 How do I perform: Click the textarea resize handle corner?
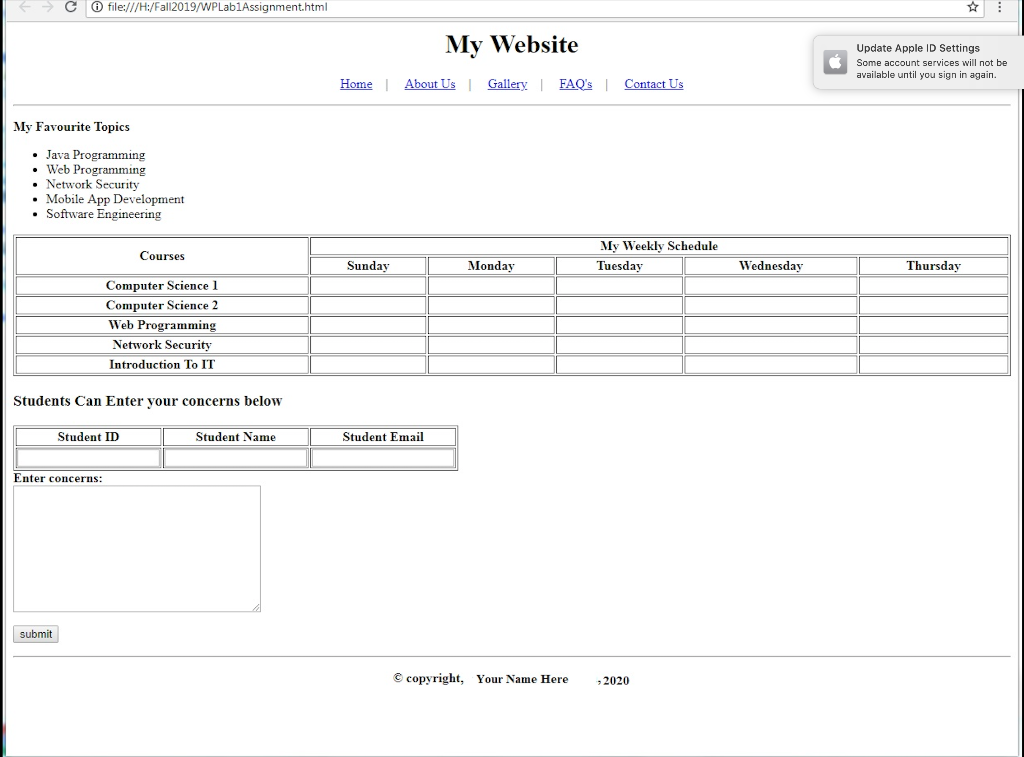click(x=256, y=607)
